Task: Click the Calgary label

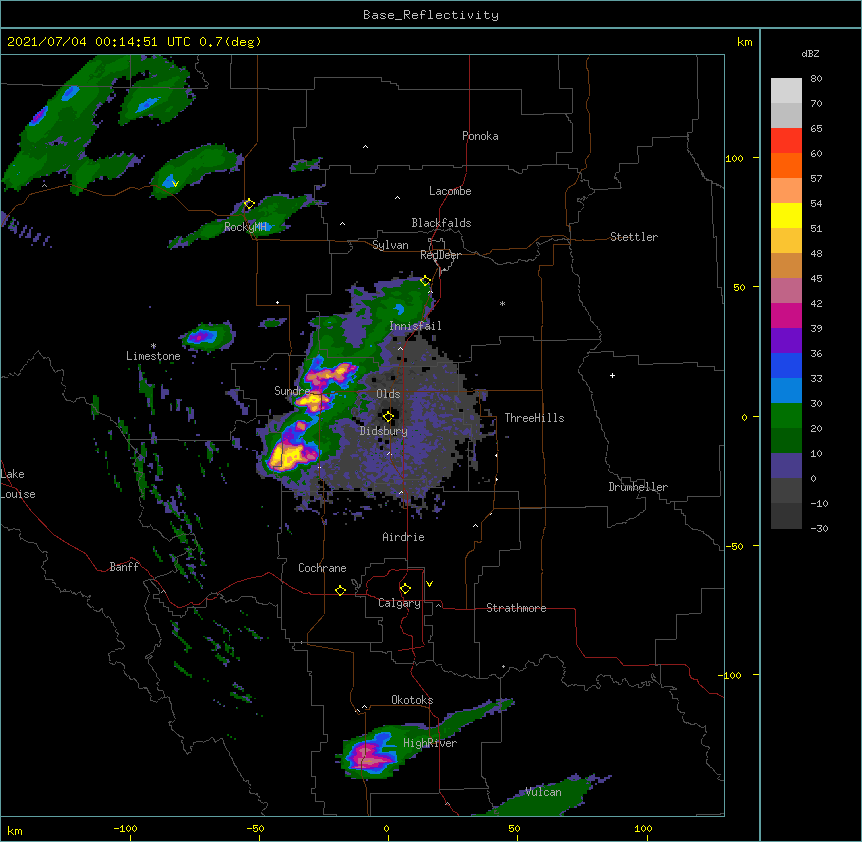Action: (400, 603)
